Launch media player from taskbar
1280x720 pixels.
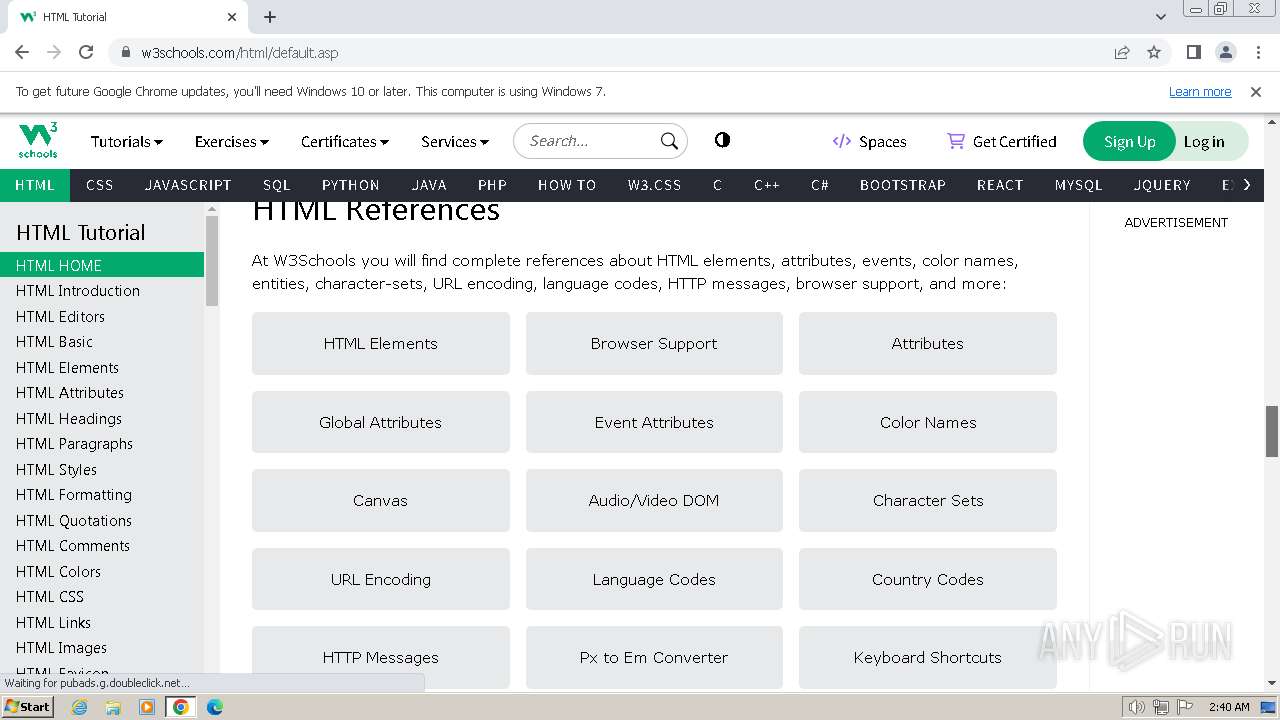tap(147, 707)
